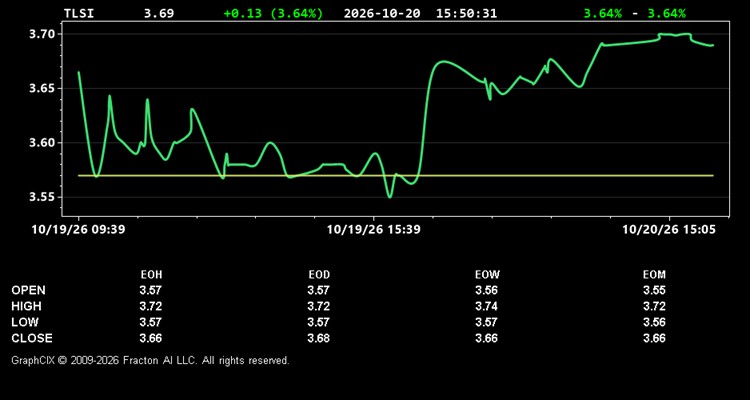
Task: Select the date 2026-10-20 in header
Action: [x=382, y=13]
